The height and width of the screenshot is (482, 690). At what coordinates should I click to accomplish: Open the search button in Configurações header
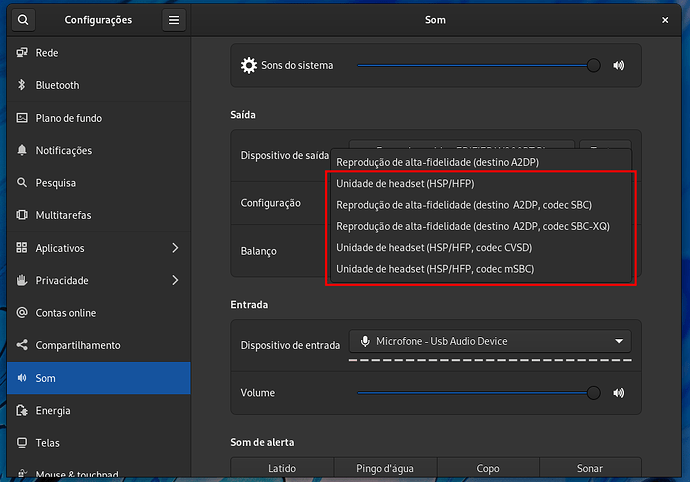[x=23, y=20]
